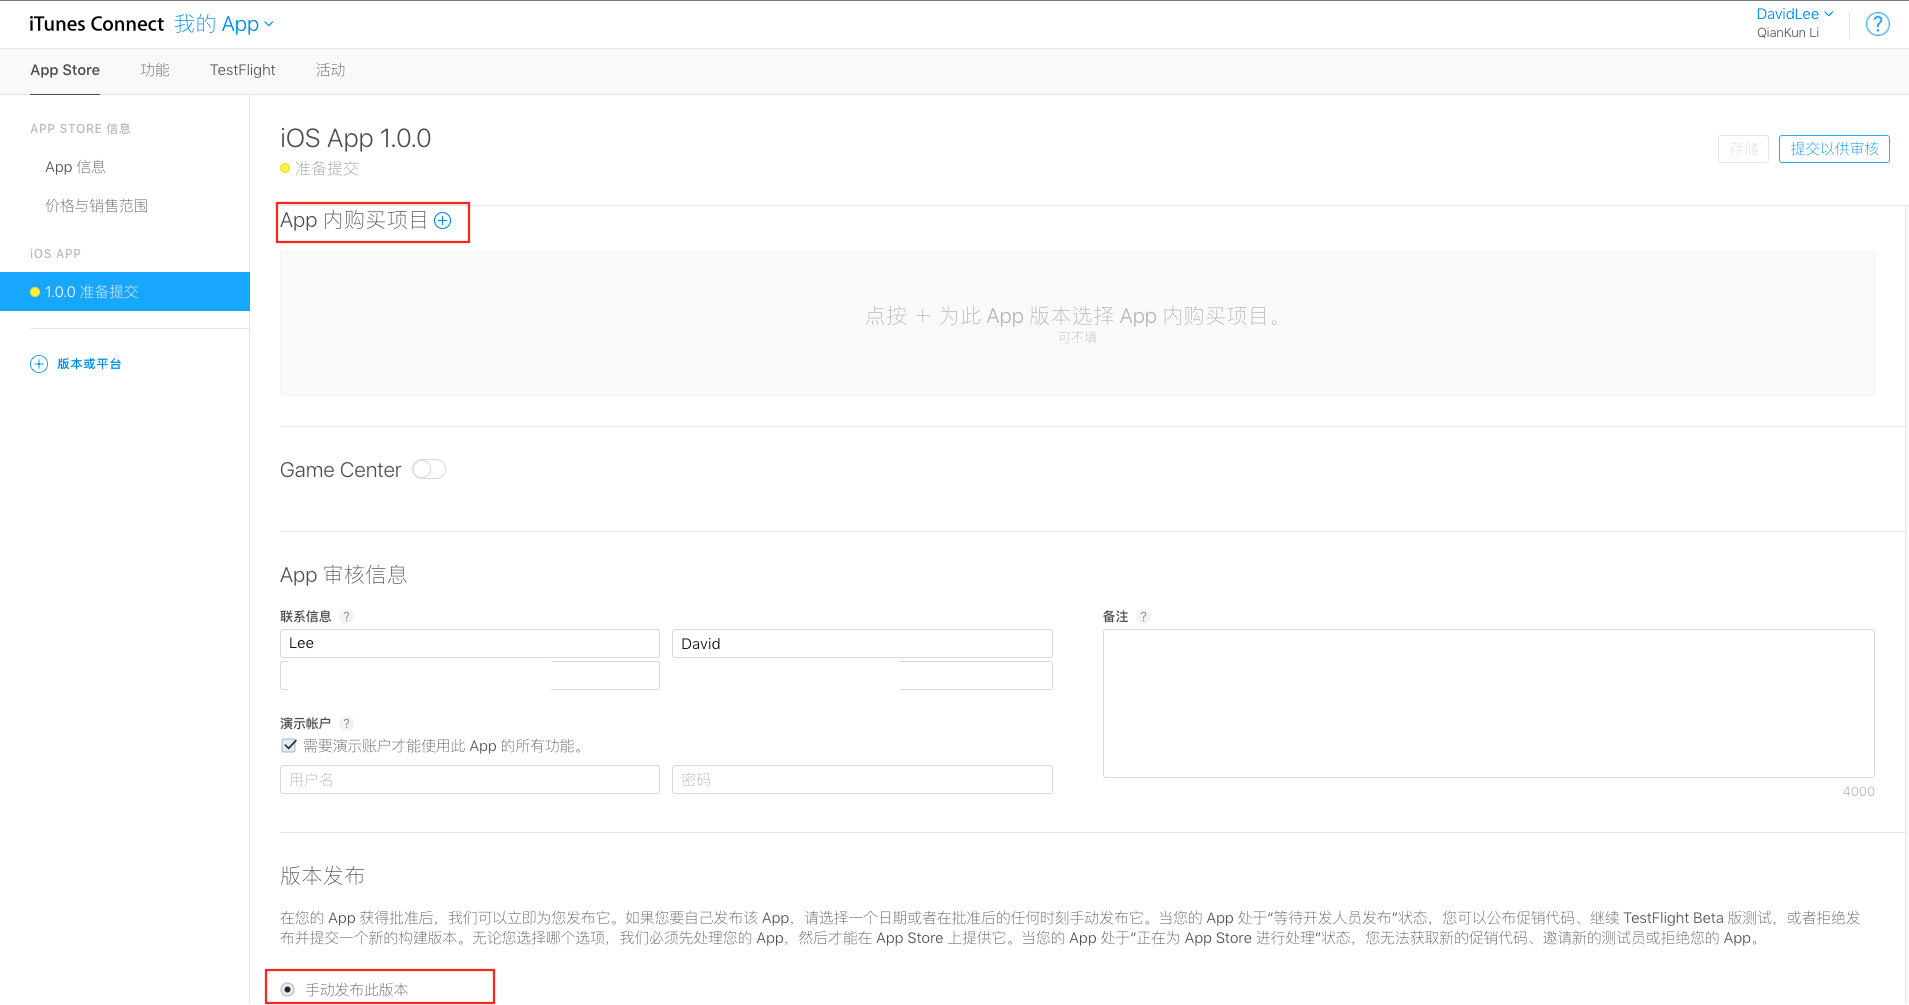Click the 存储 save button

click(x=1743, y=149)
